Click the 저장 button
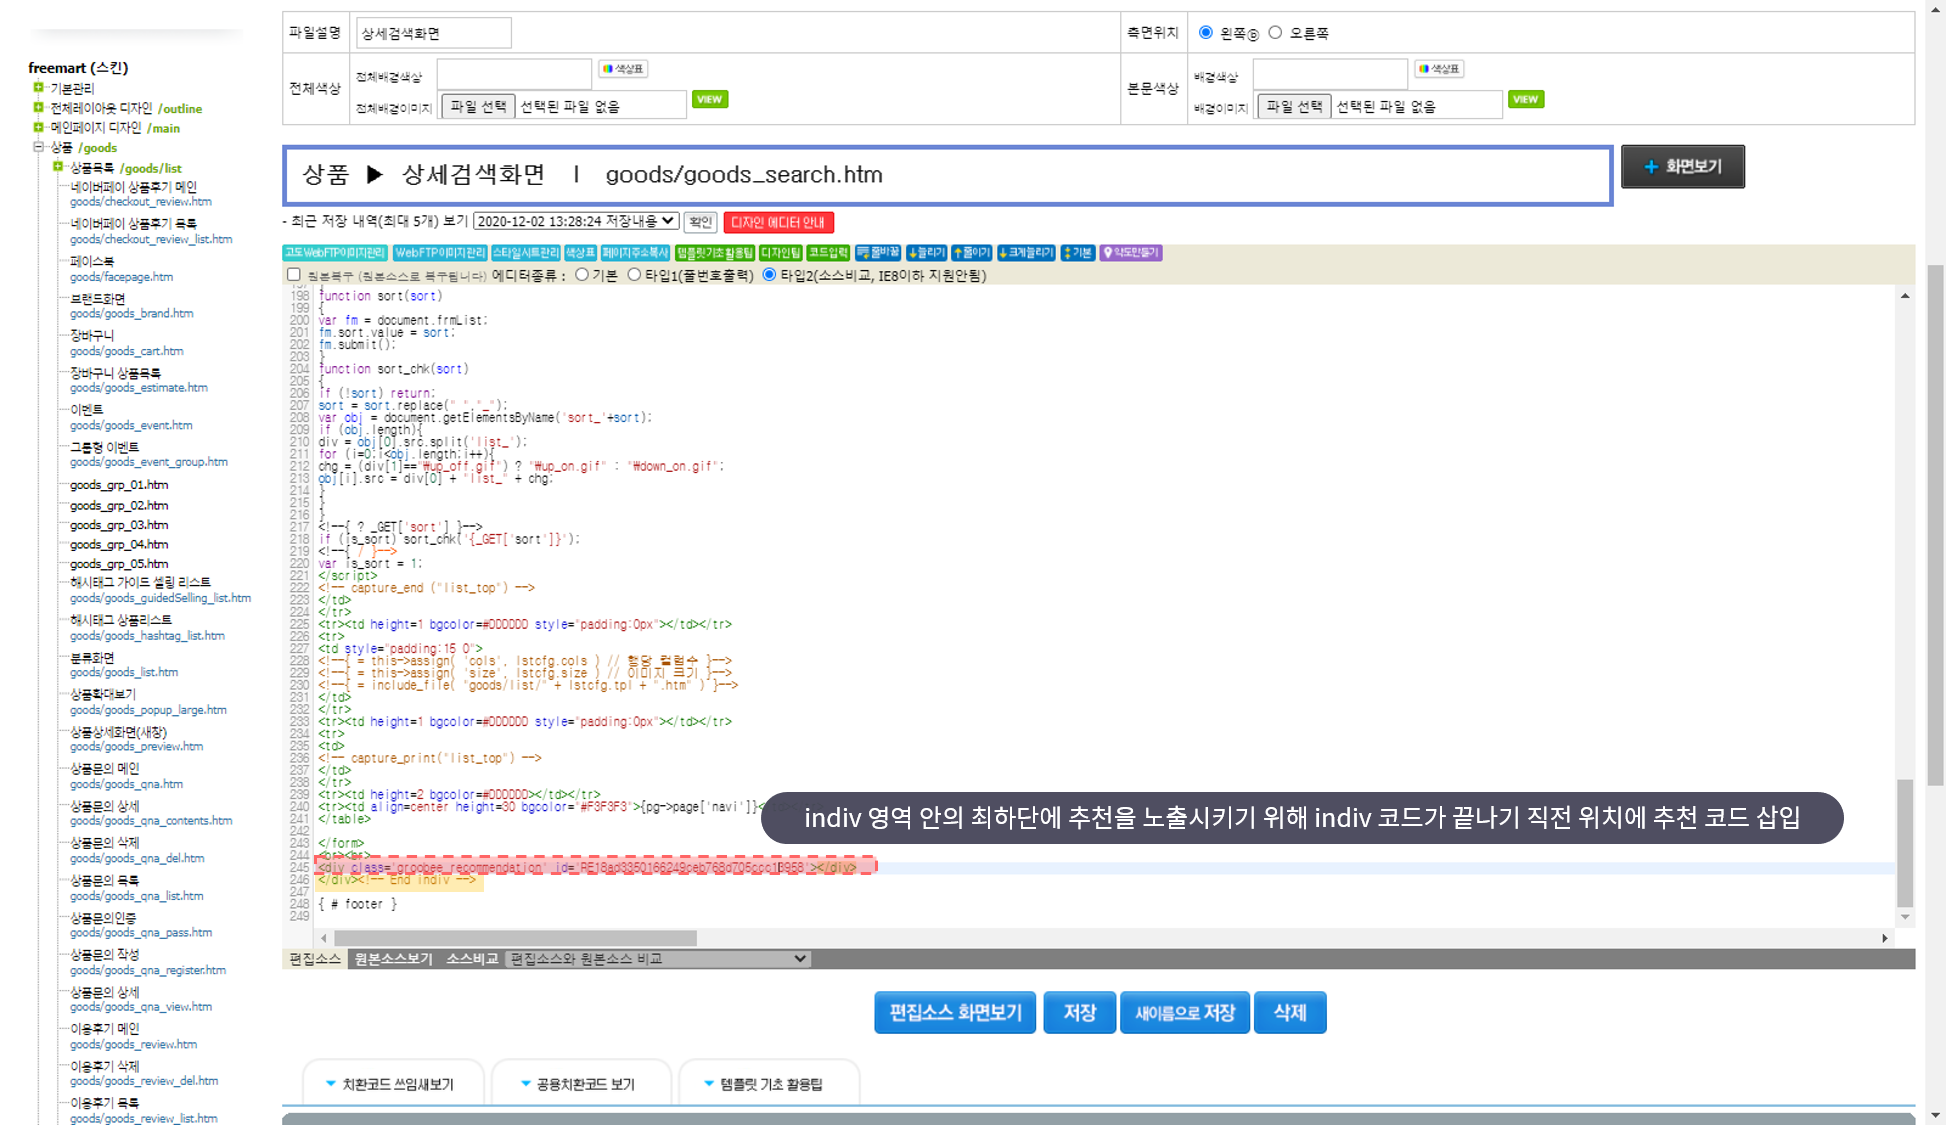The image size is (1946, 1125). click(1079, 1012)
